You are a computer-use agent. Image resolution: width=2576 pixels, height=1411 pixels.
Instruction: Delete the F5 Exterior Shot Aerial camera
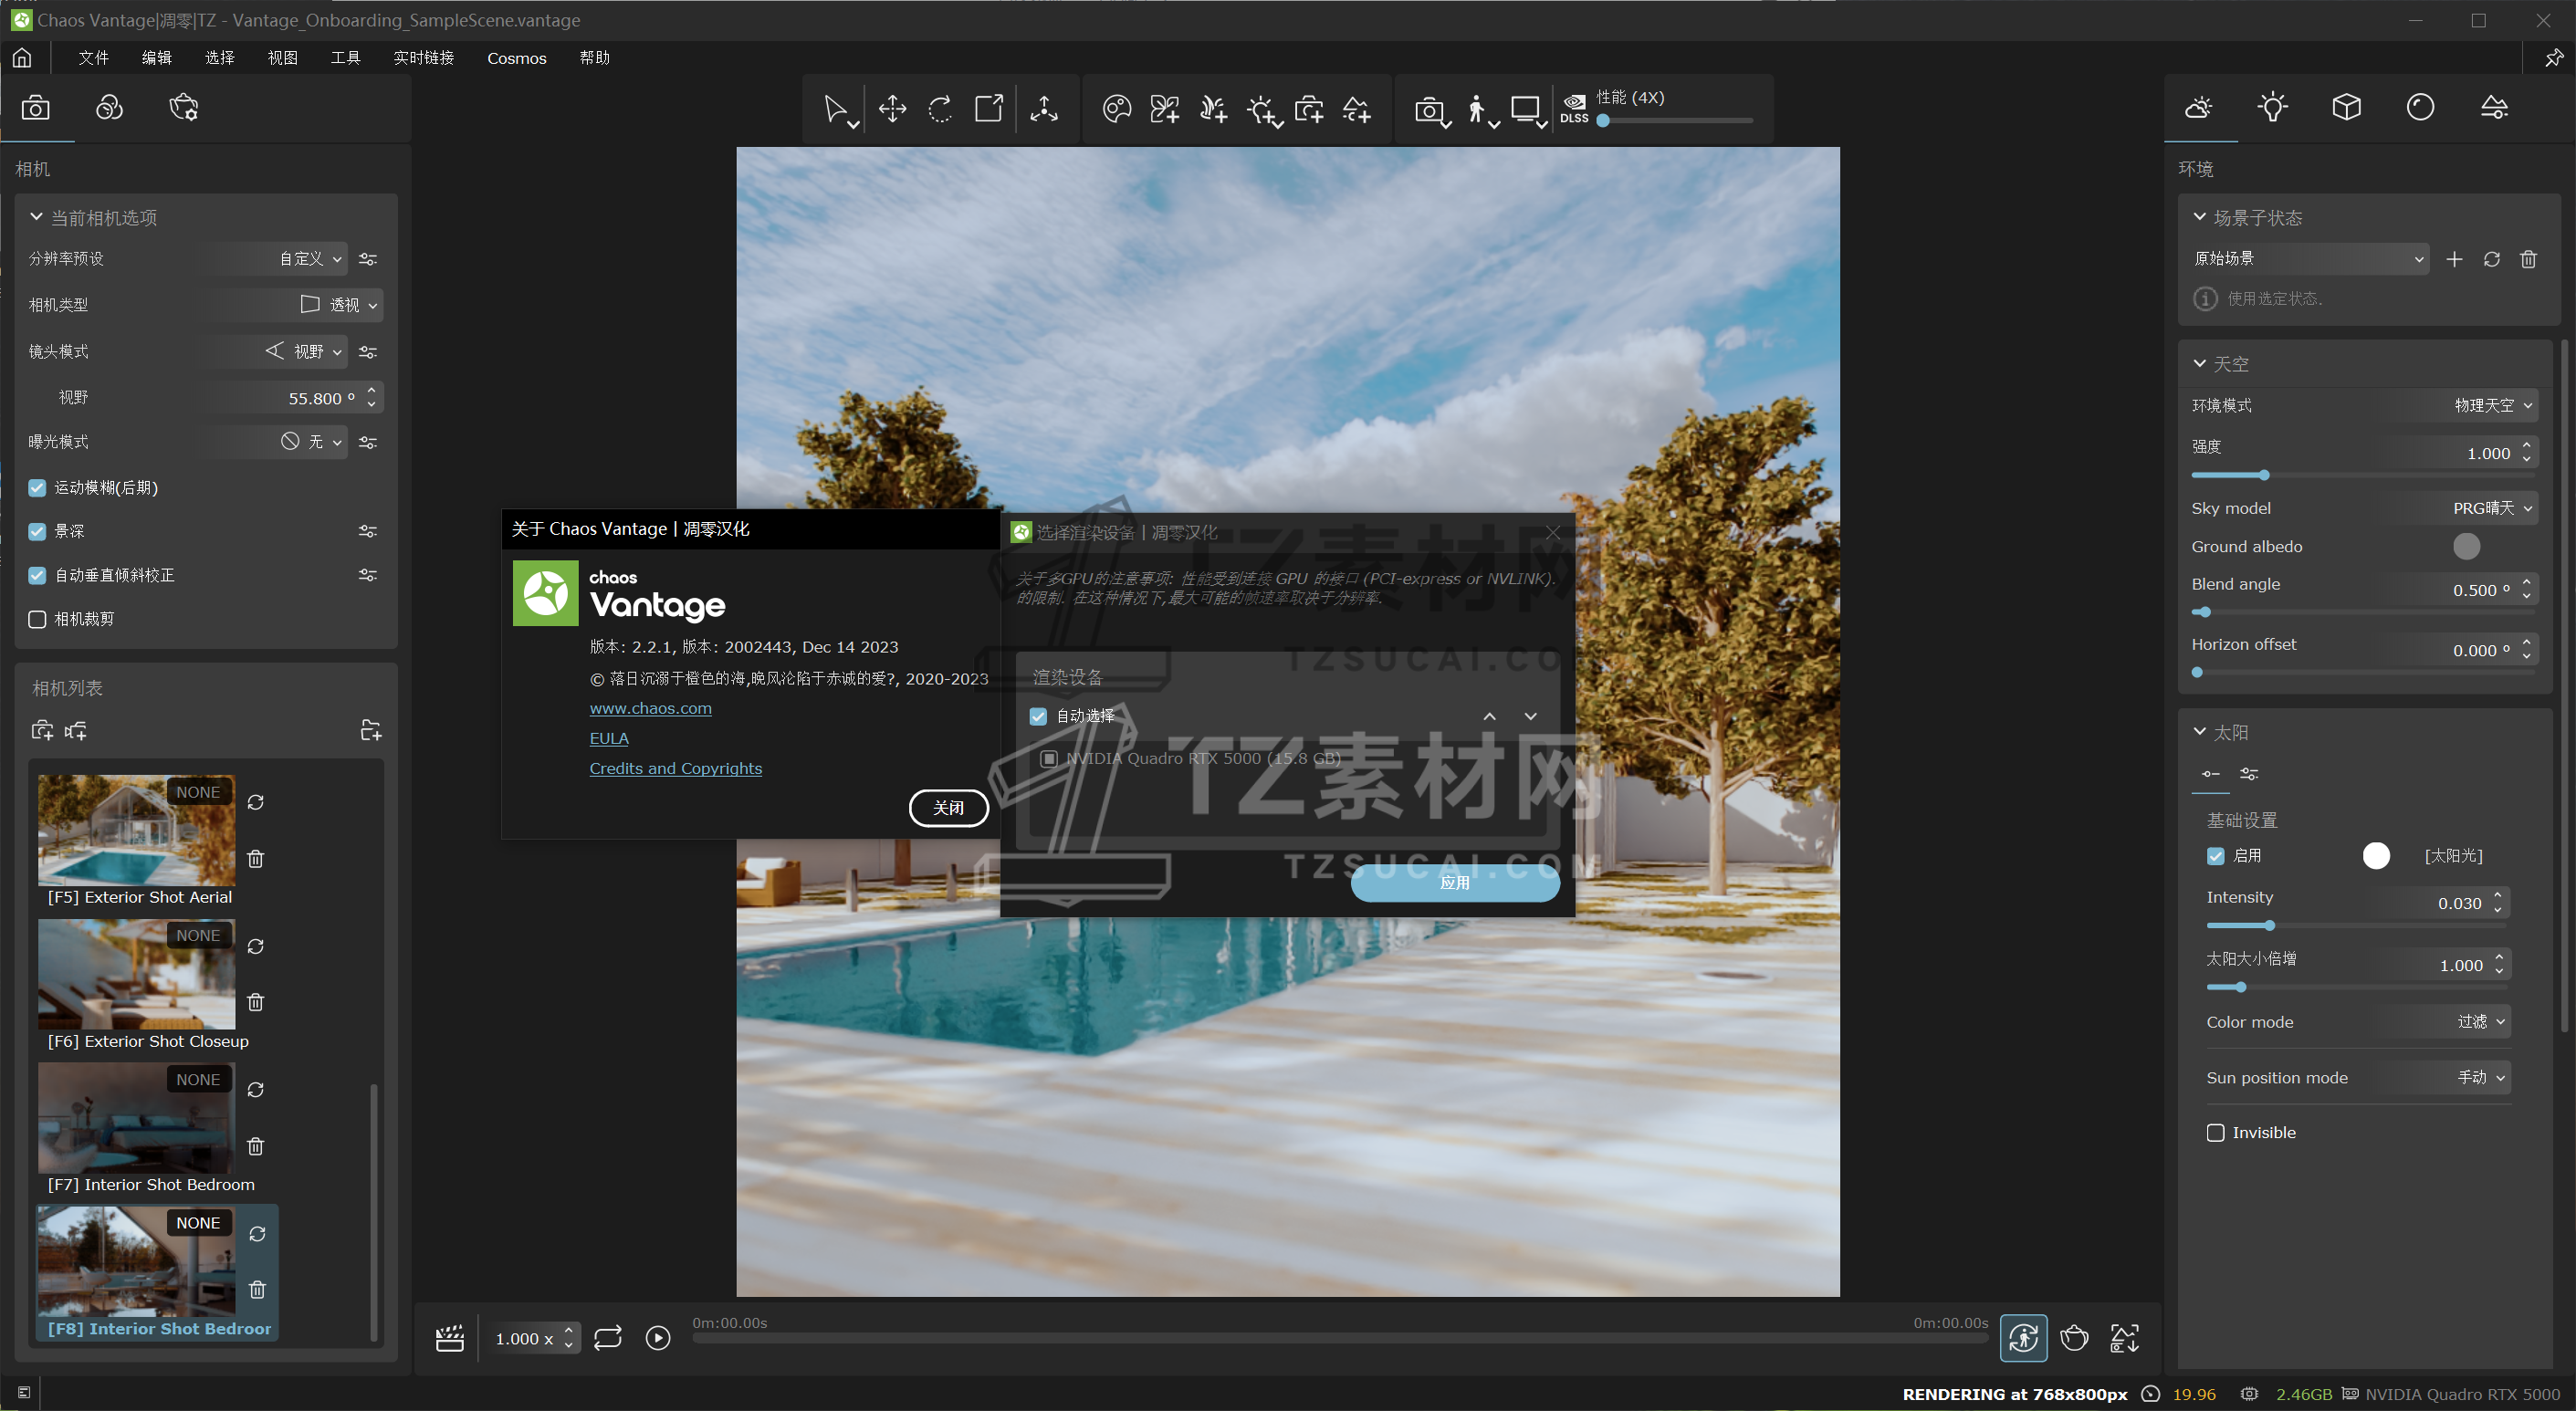click(256, 859)
